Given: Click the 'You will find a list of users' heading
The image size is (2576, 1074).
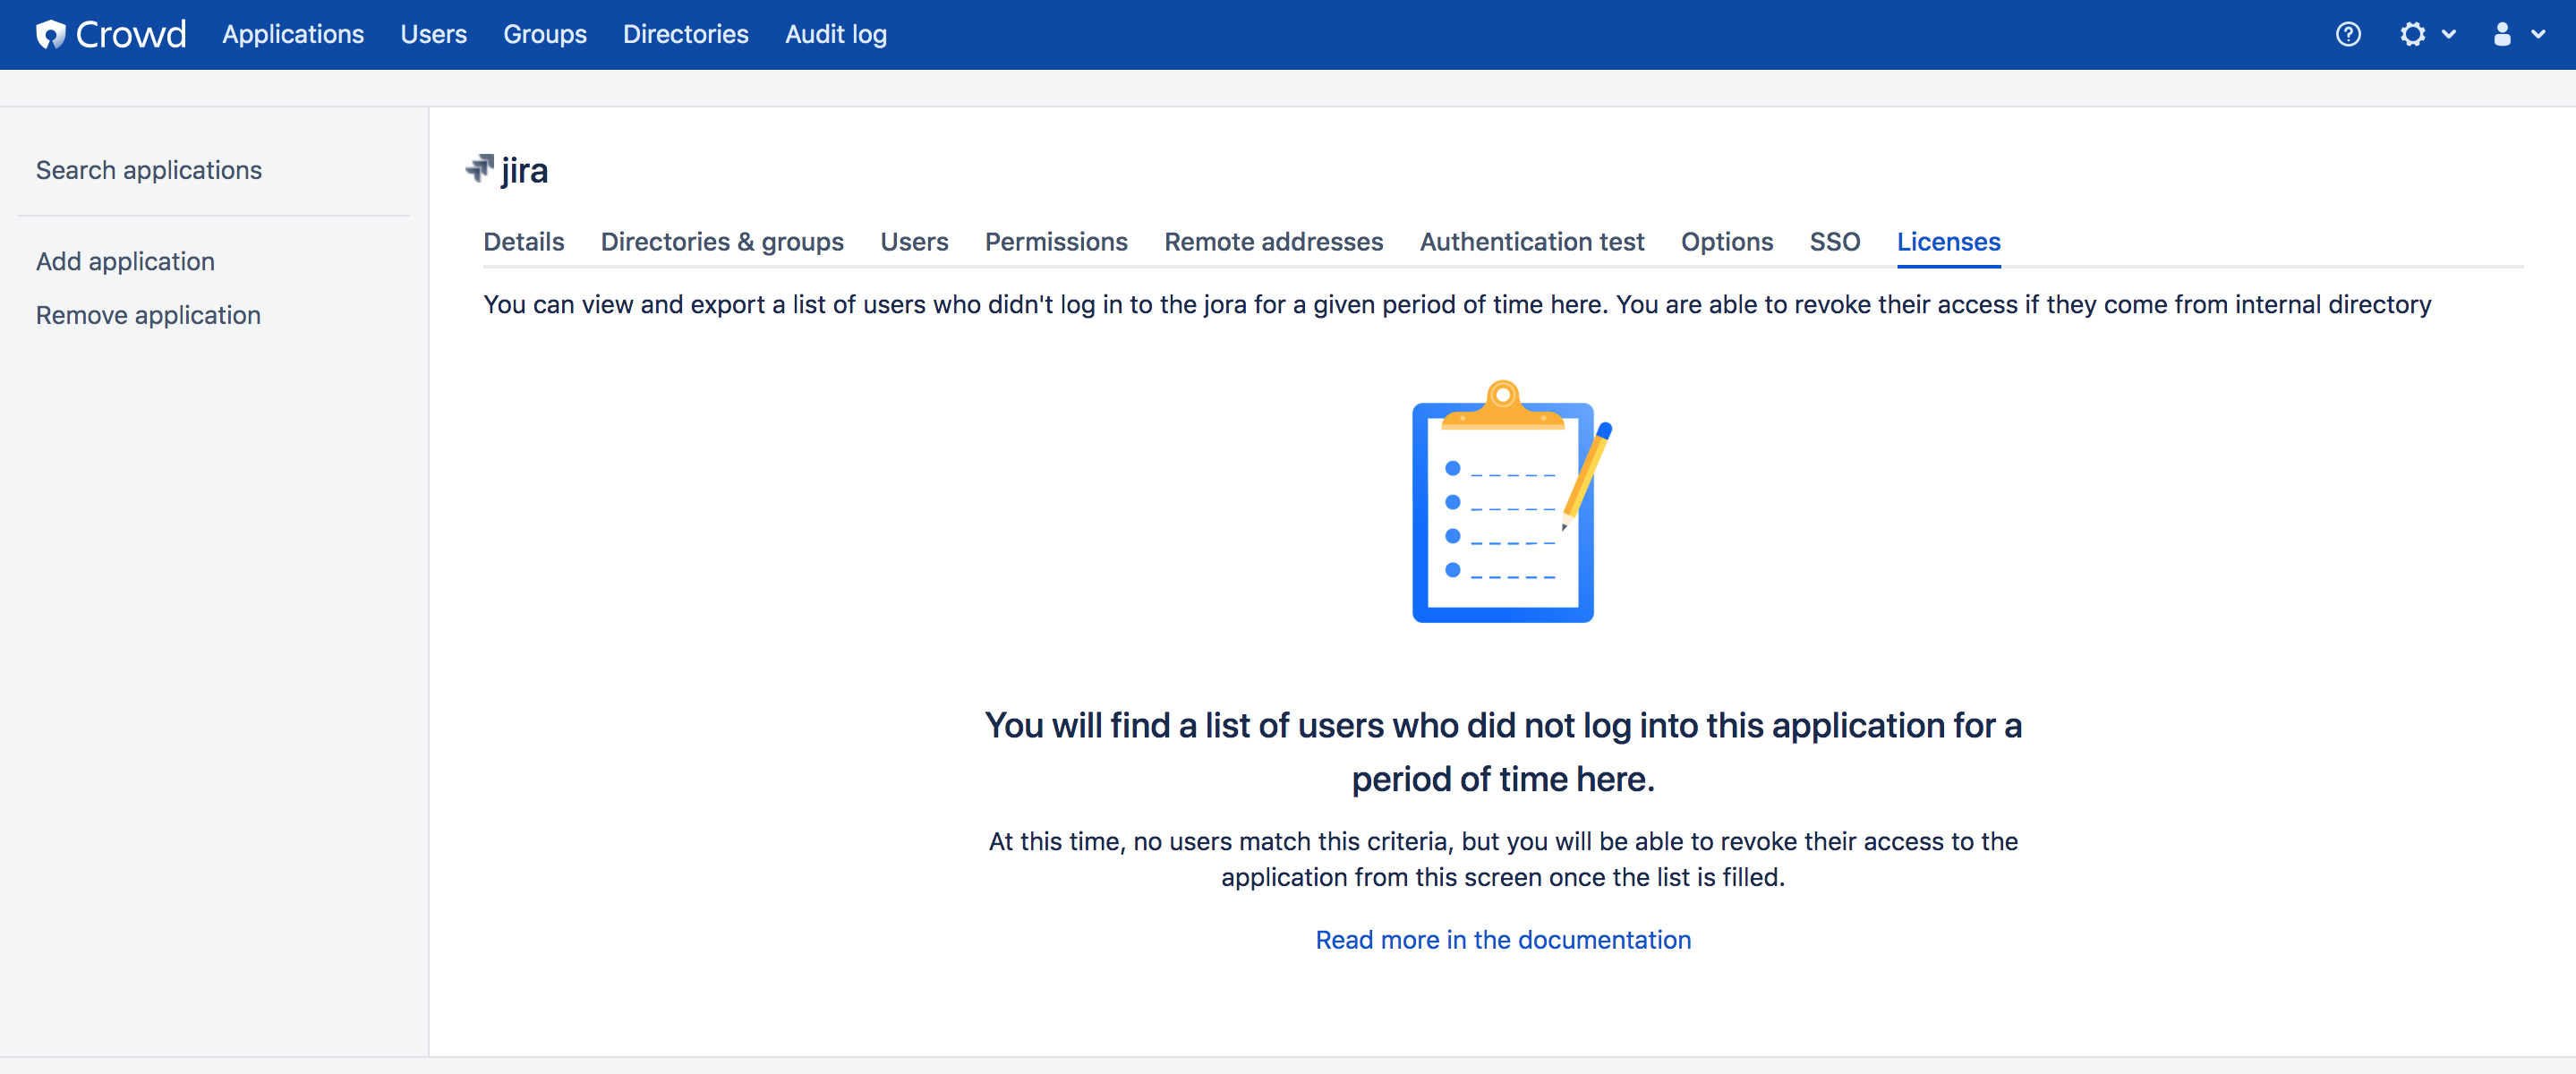Looking at the screenshot, I should click(1503, 752).
